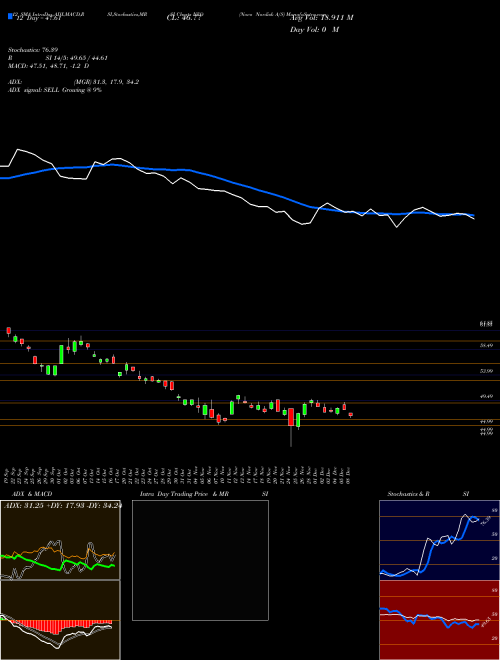Click the RSI 14/3 values line

(x=58, y=58)
